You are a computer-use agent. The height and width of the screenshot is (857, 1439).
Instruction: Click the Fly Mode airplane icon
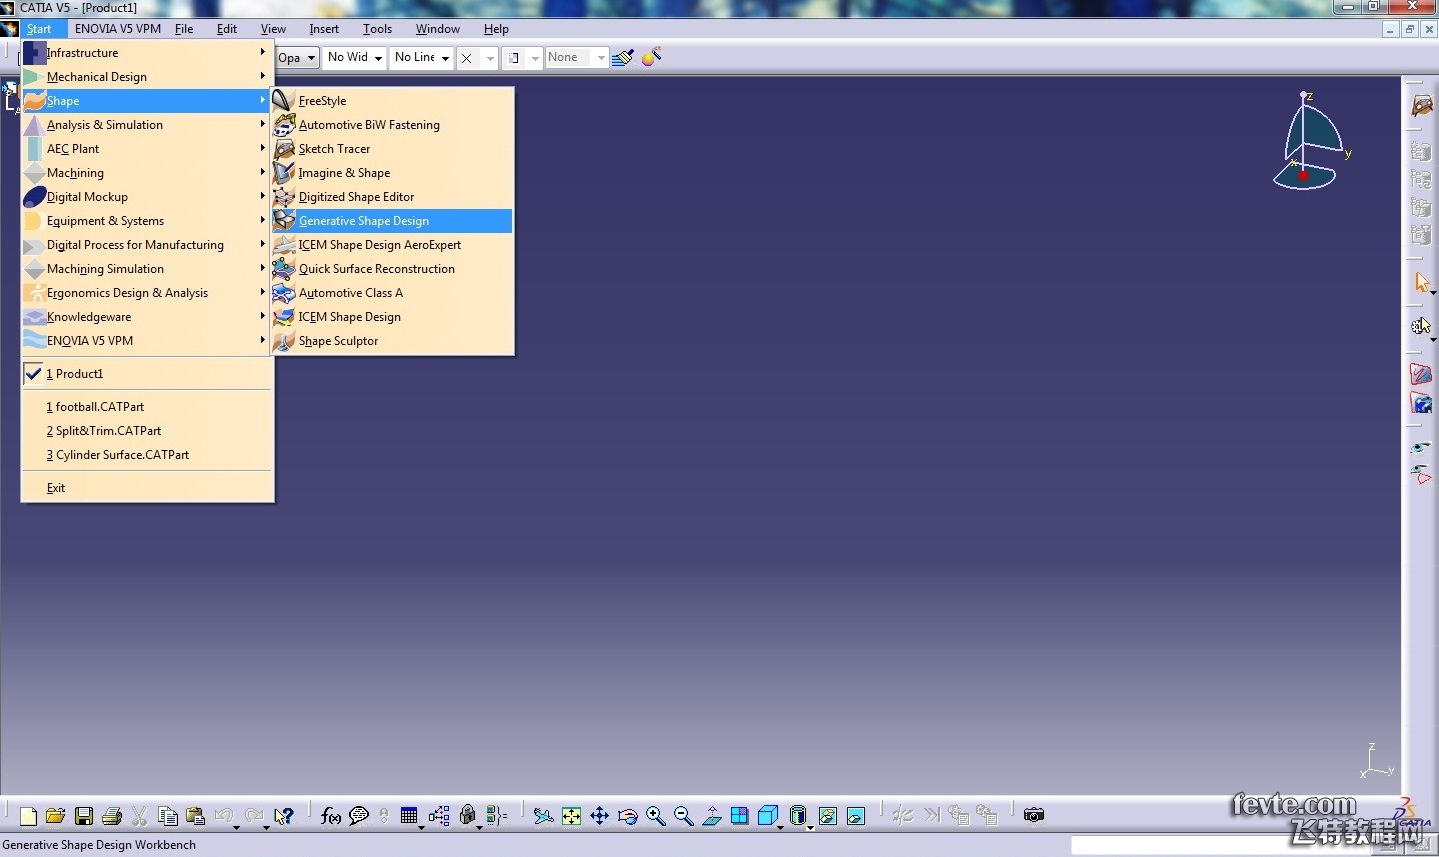543,816
